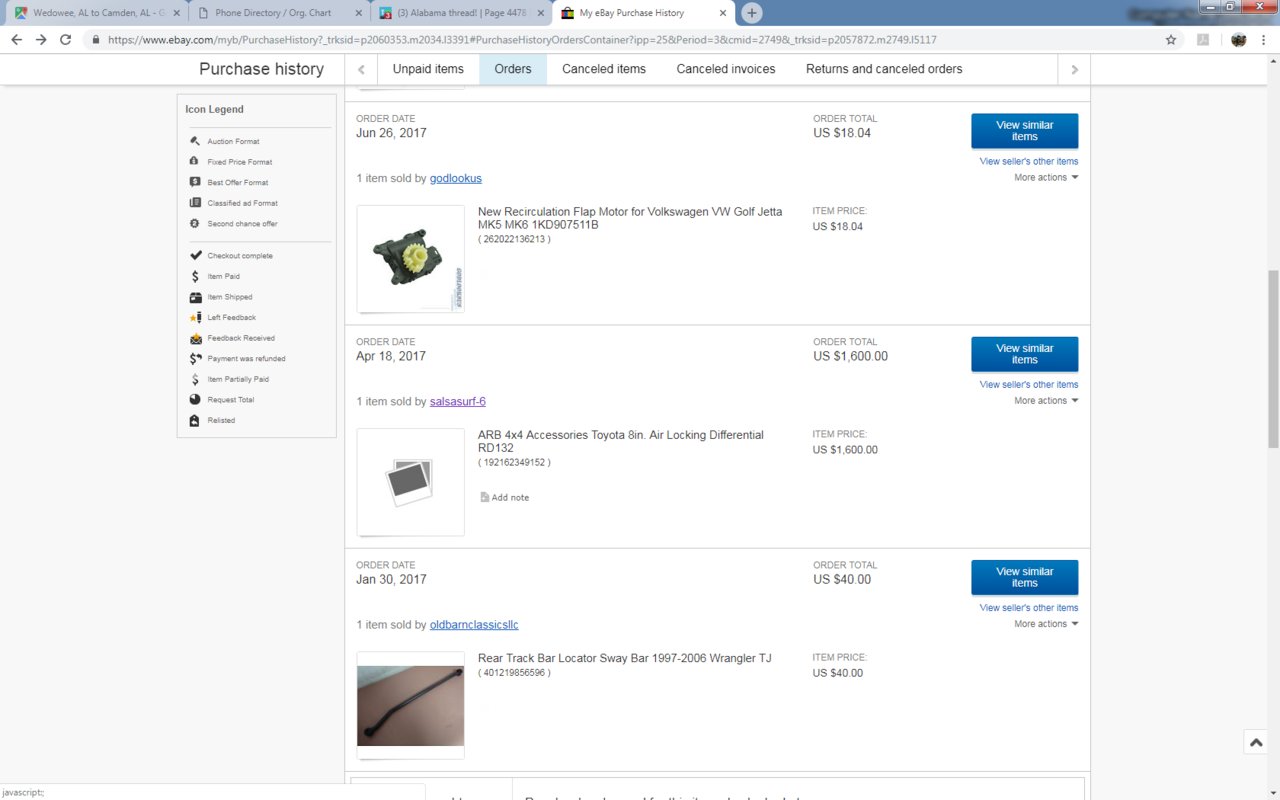Open seller godlookus profile link
This screenshot has height=800, width=1280.
coord(456,178)
